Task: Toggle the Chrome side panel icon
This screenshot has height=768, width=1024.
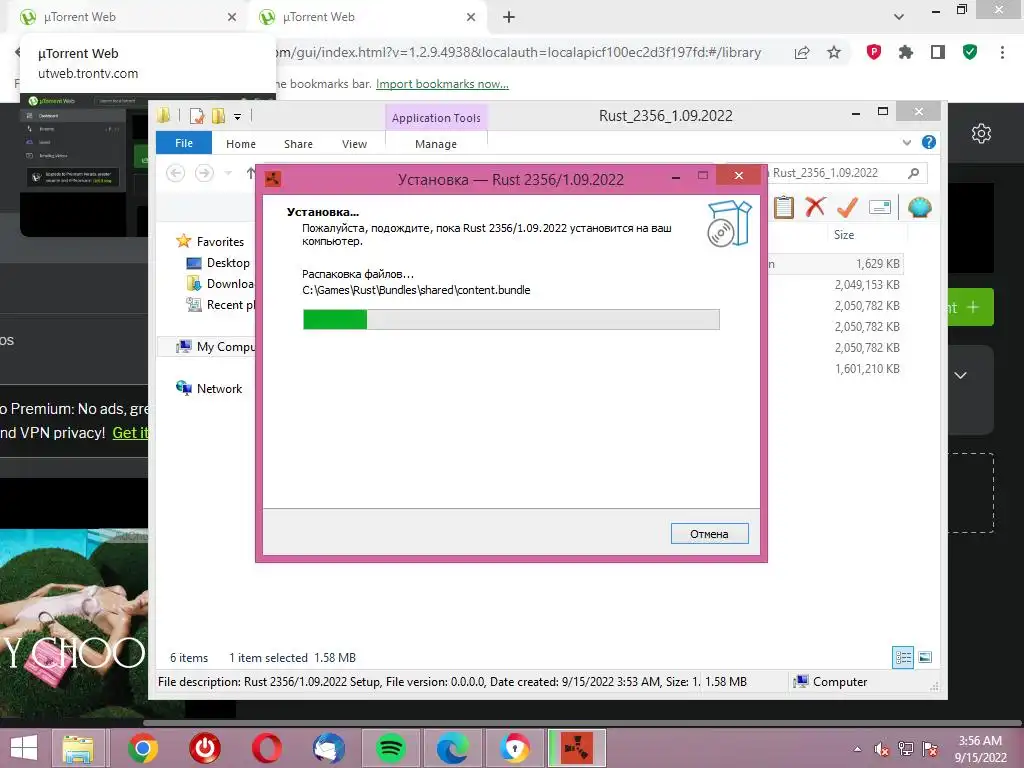Action: [938, 52]
